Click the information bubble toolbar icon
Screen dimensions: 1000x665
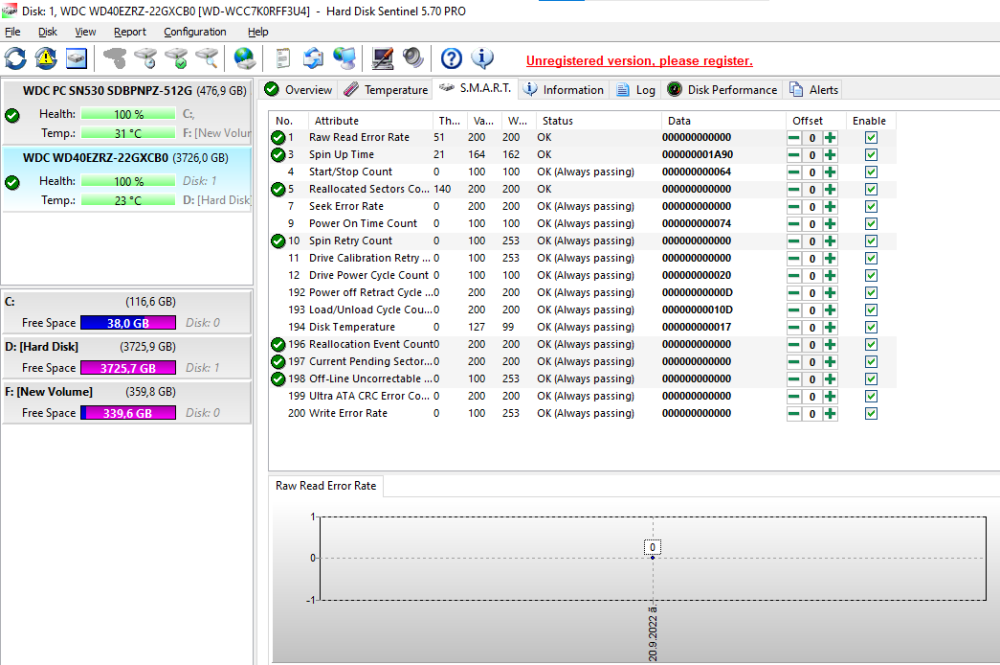coord(482,58)
